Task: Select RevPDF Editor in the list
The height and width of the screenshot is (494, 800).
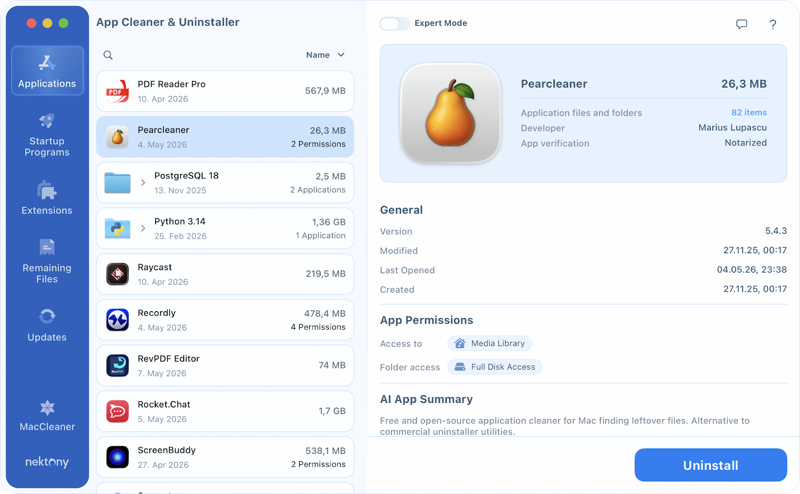Action: pyautogui.click(x=225, y=365)
